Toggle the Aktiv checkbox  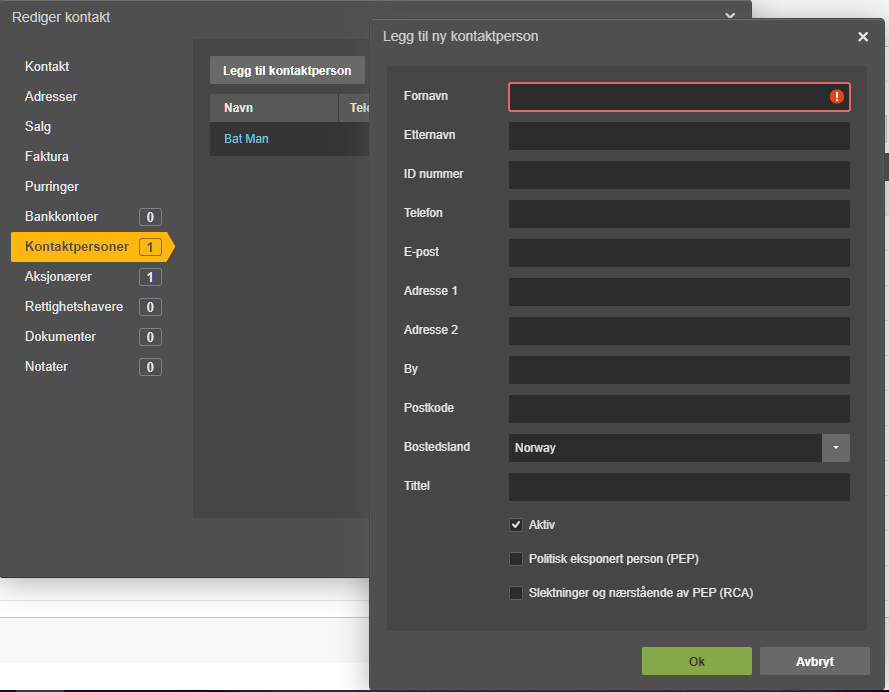click(516, 525)
